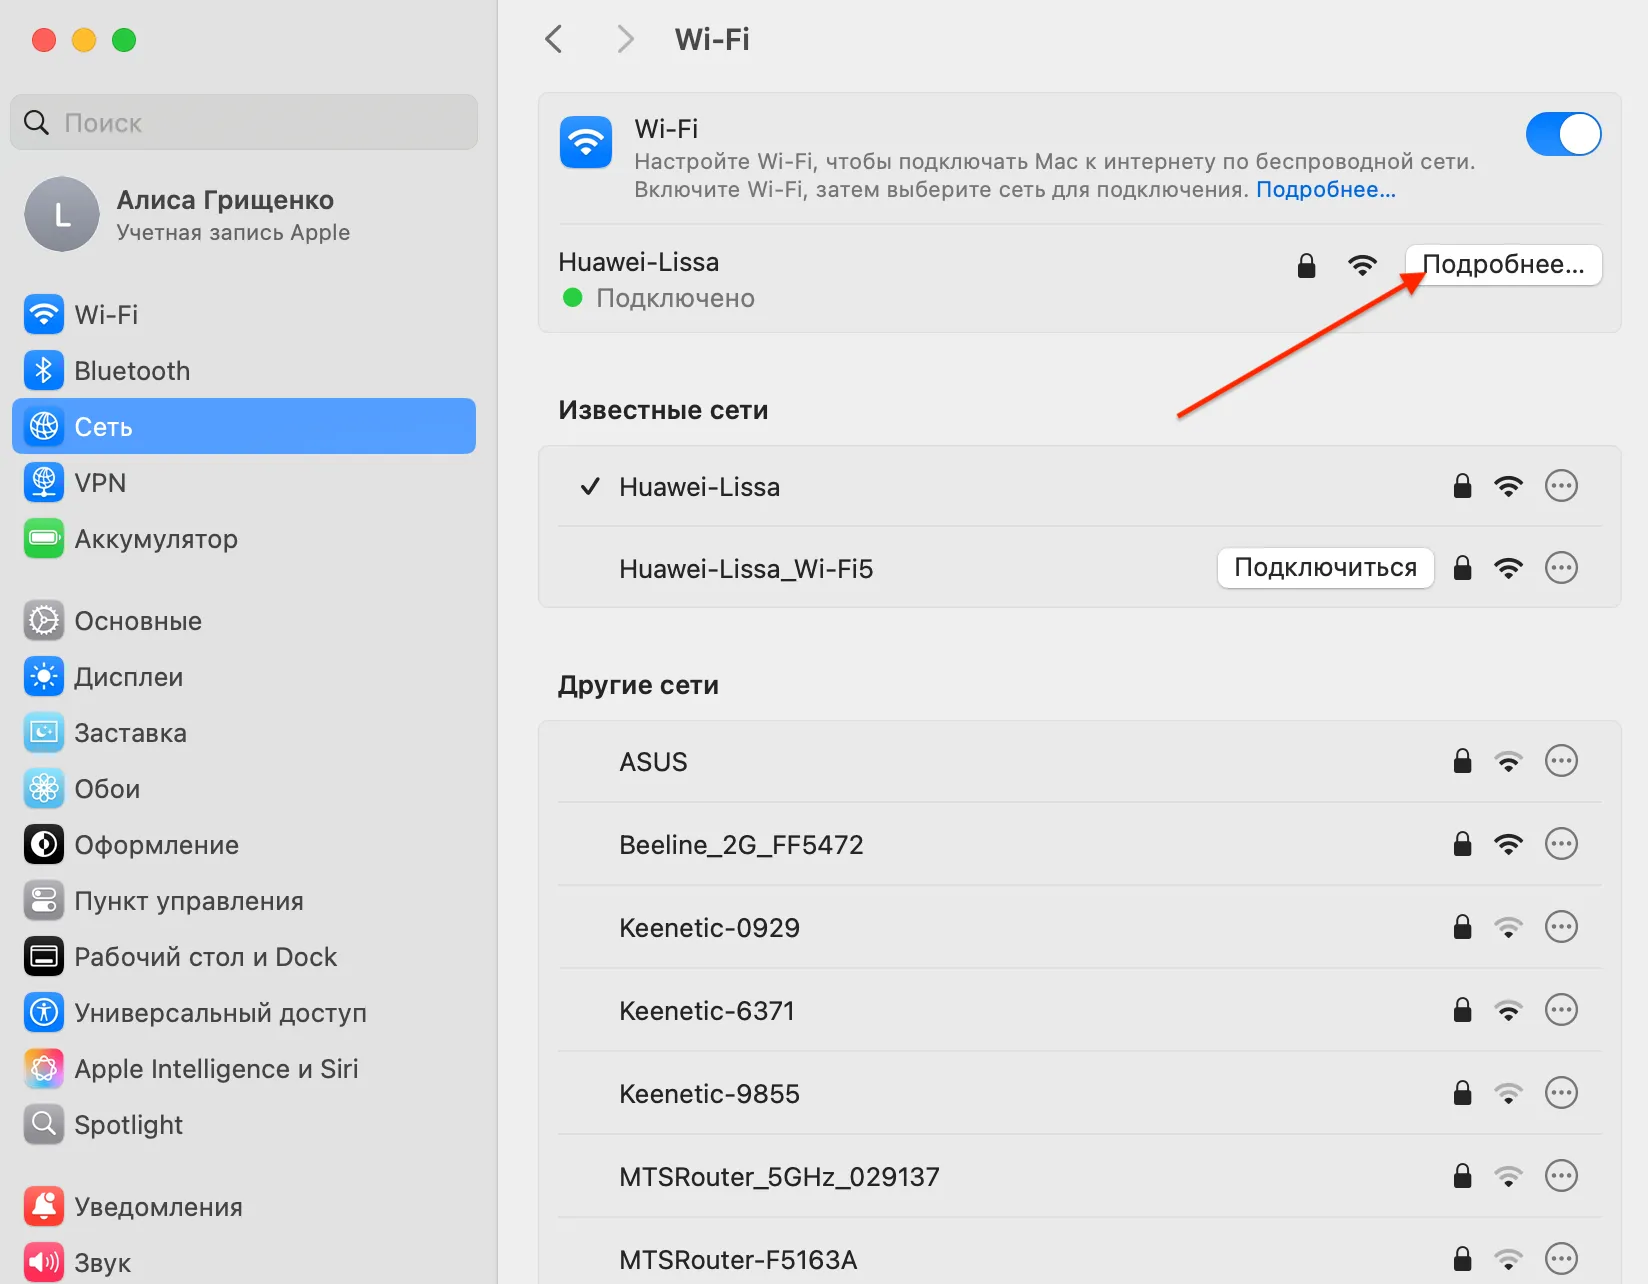Click the Уведомления bell icon
The width and height of the screenshot is (1648, 1284).
pos(44,1207)
